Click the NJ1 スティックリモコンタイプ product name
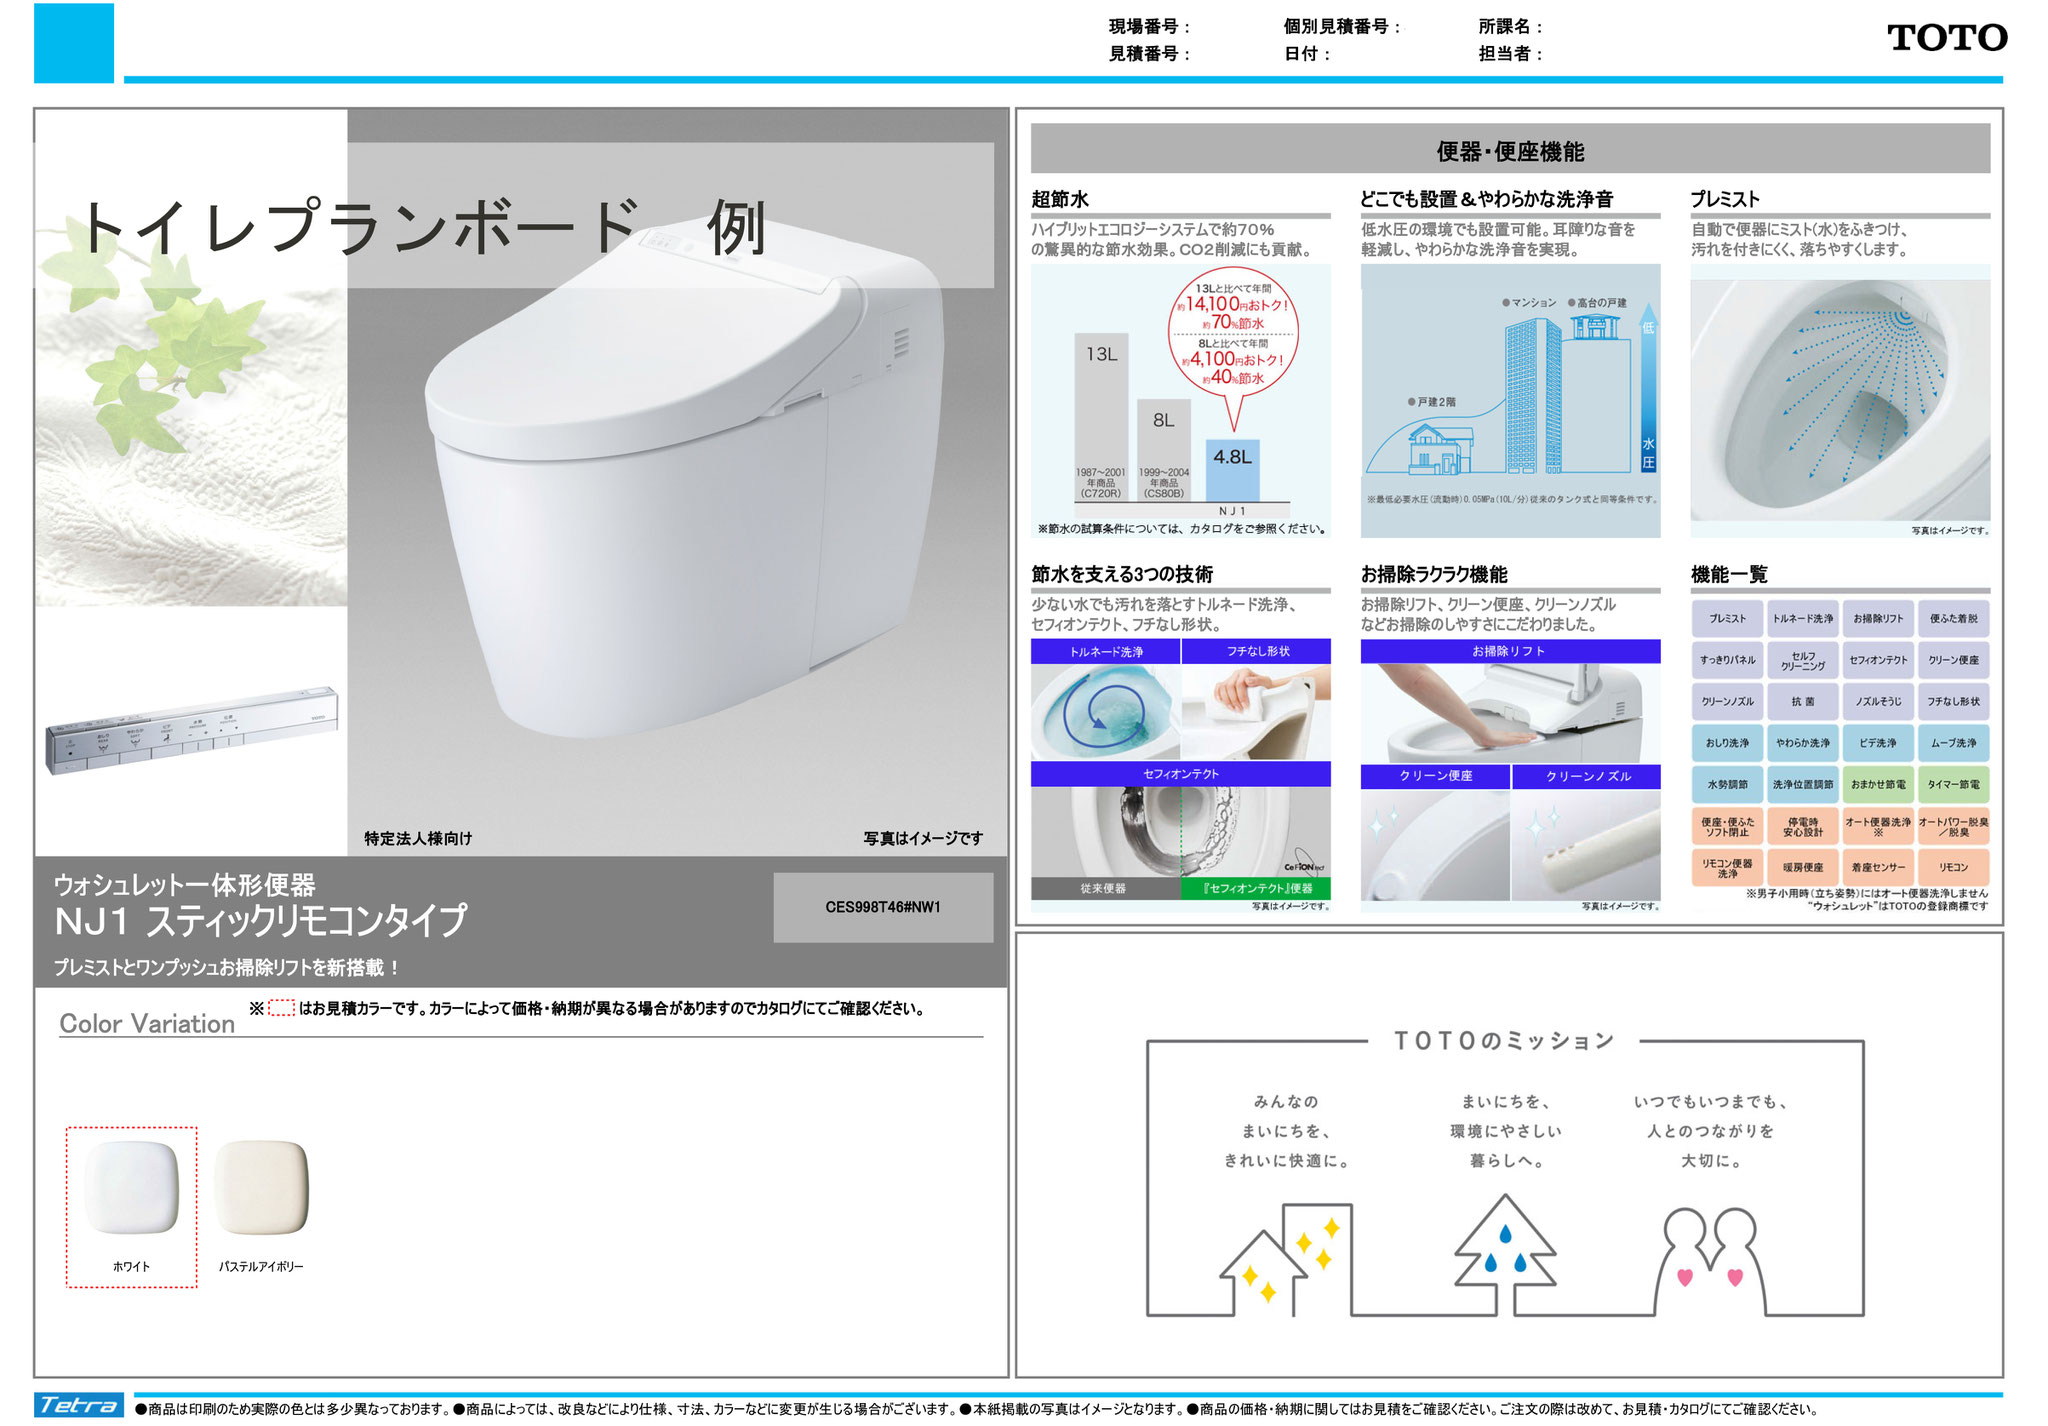 (261, 921)
